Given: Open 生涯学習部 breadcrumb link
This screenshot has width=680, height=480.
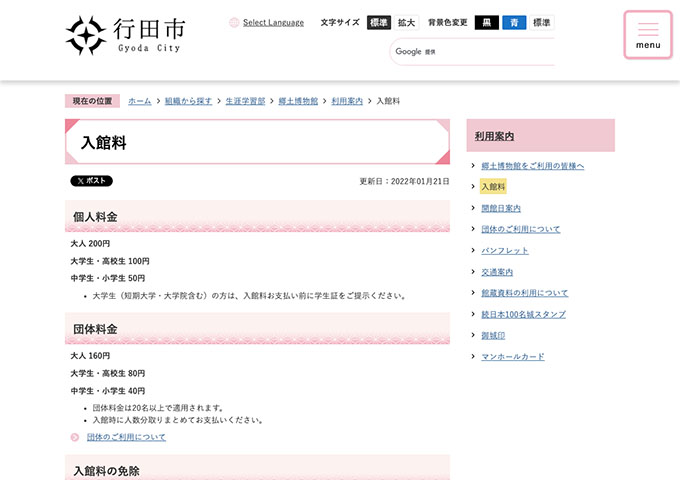Looking at the screenshot, I should 245,101.
